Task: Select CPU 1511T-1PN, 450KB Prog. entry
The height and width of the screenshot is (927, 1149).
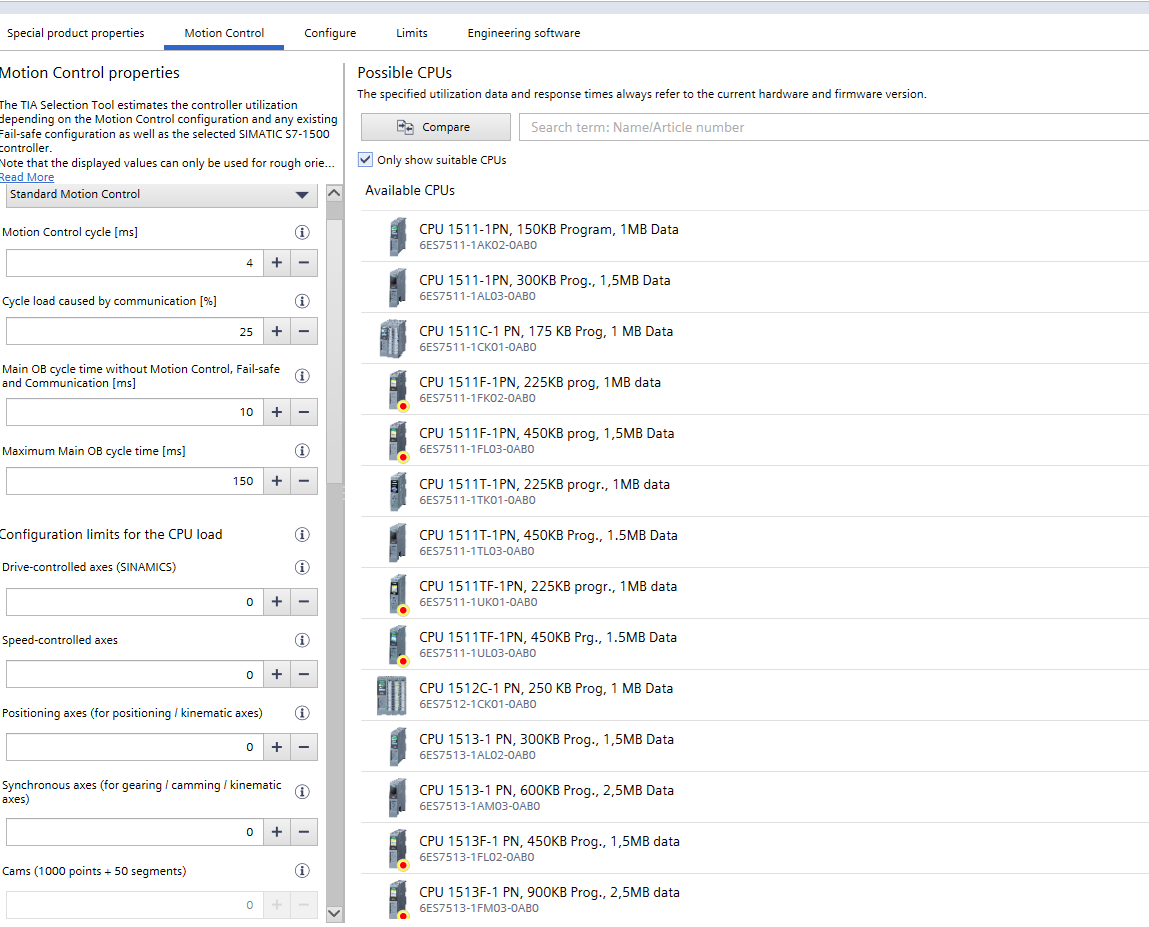Action: point(755,542)
